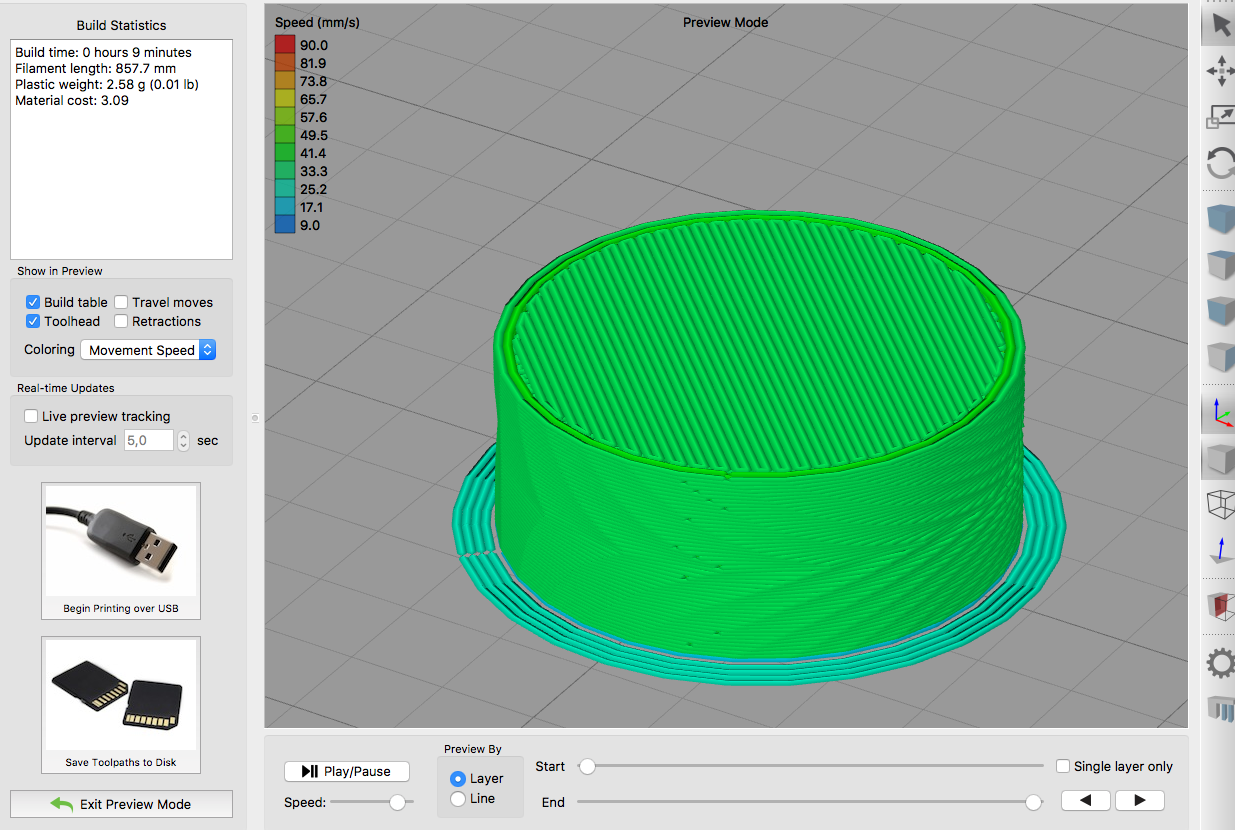Enable the Retractions checkbox

pos(121,321)
